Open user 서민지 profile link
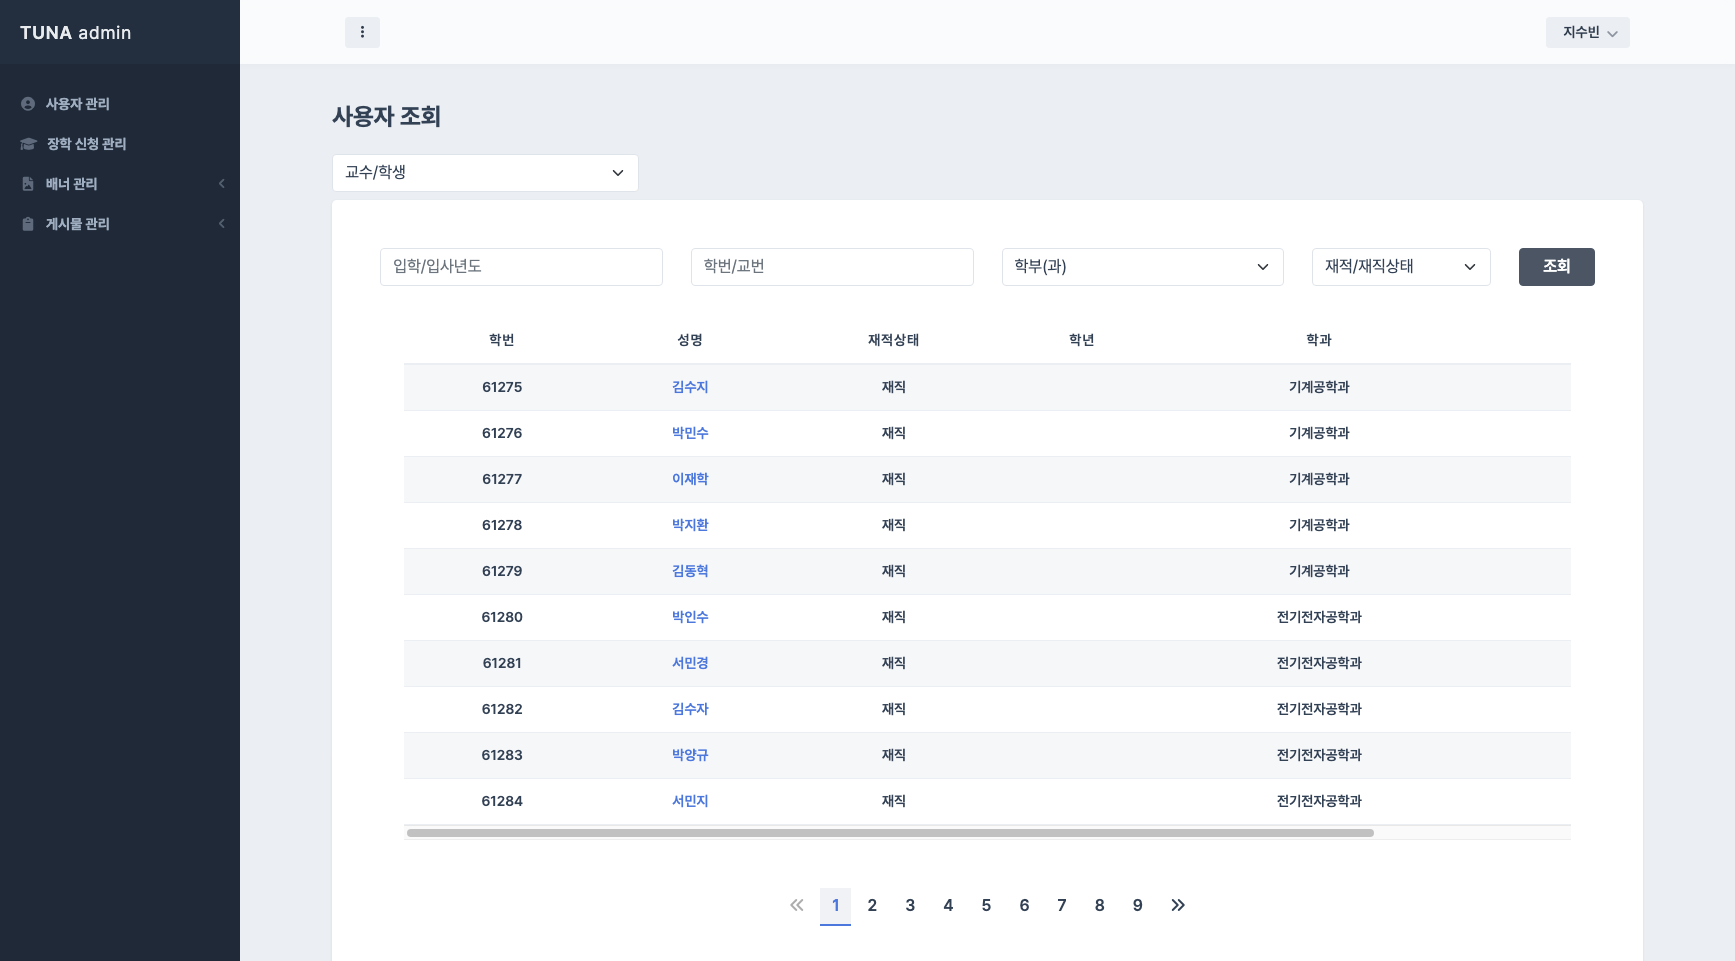The height and width of the screenshot is (961, 1735). pos(690,801)
